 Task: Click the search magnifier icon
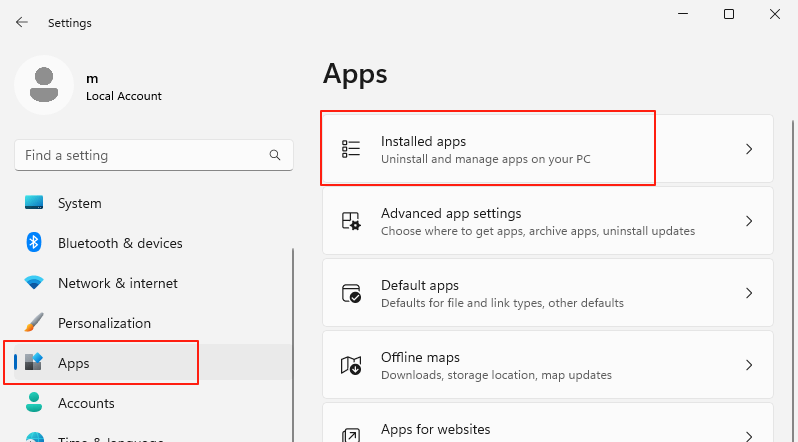point(275,156)
